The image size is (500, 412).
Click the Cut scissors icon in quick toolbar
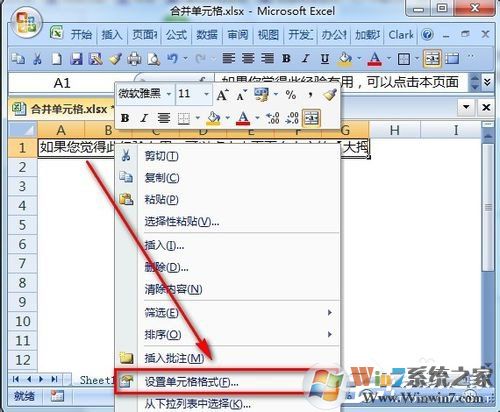coord(37,59)
